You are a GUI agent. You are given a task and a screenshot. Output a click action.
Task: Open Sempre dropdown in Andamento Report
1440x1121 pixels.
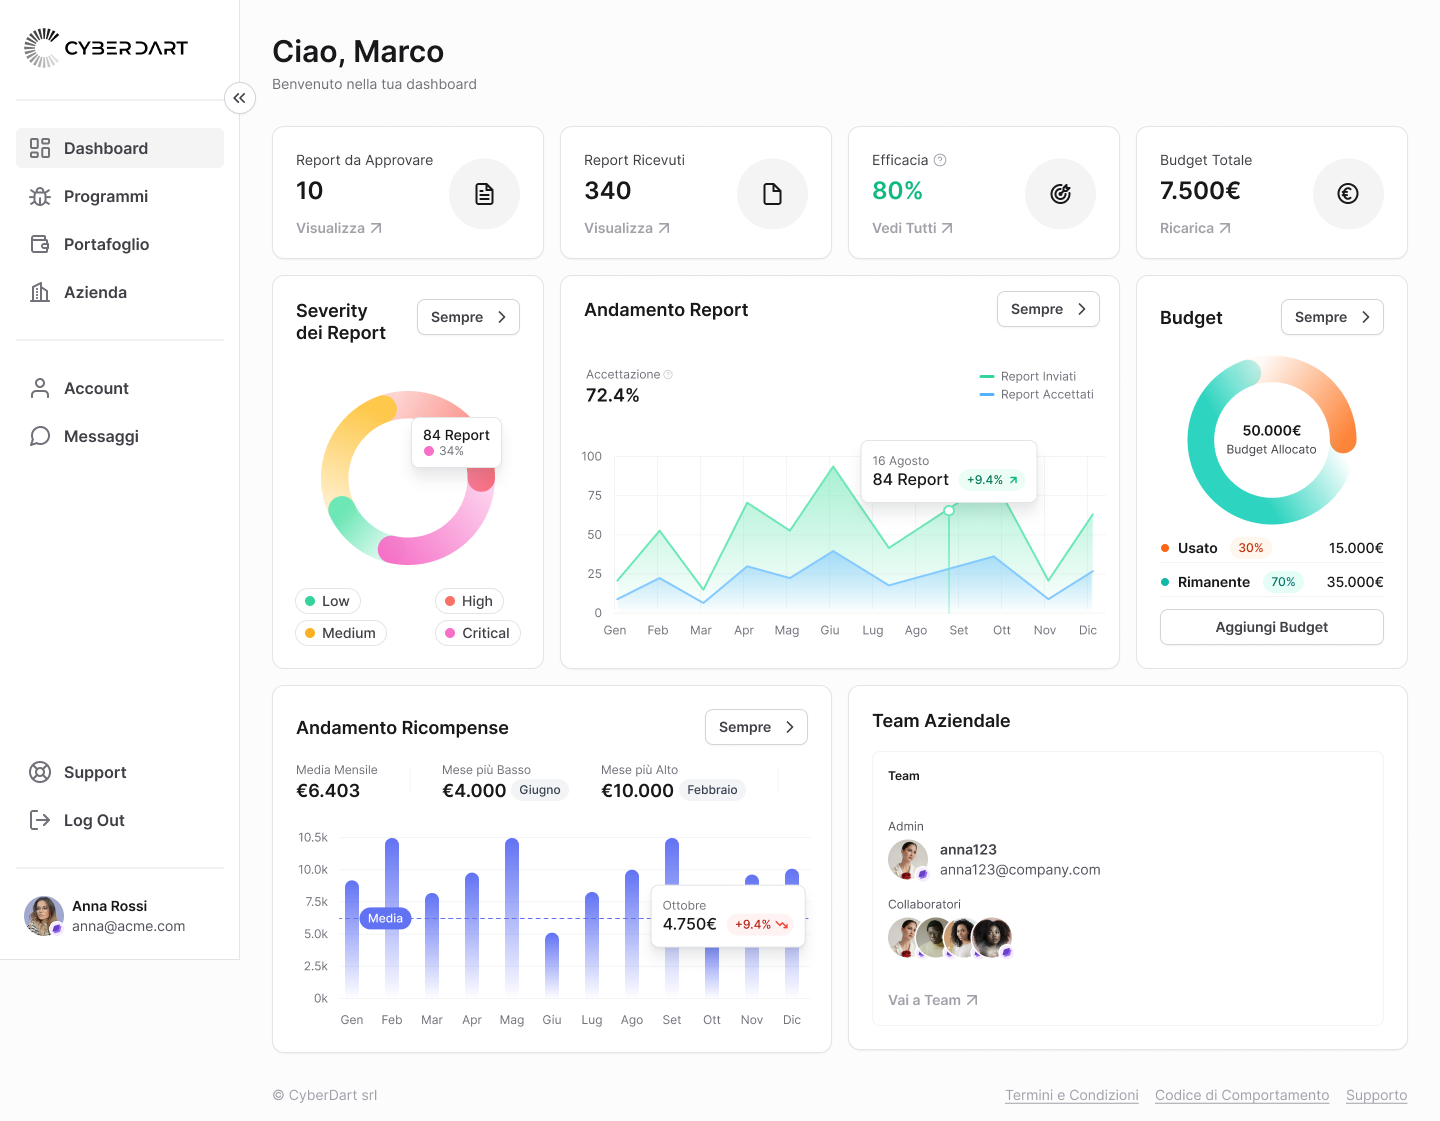1048,309
